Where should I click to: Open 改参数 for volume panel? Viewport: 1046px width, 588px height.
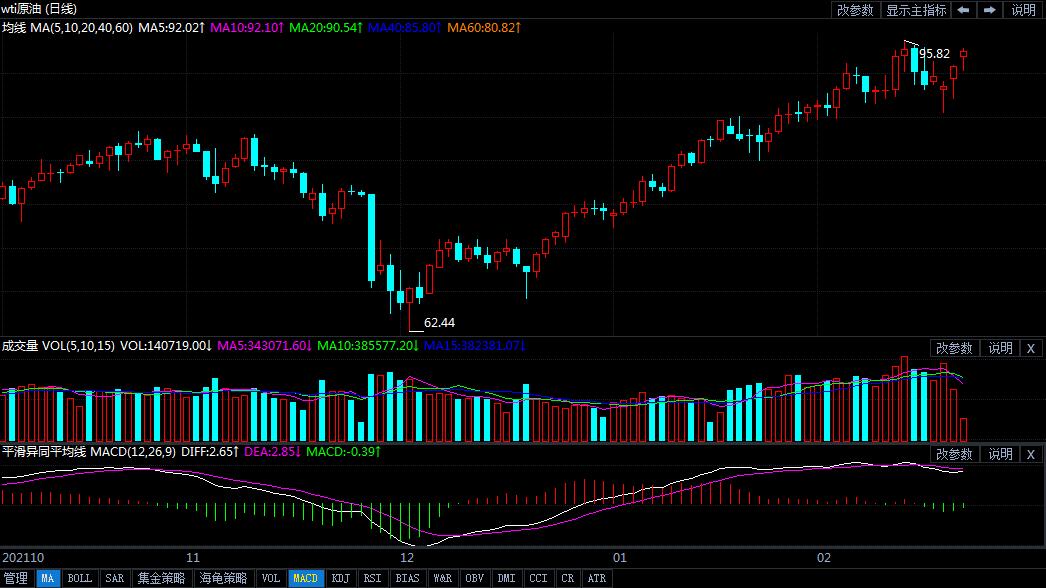[x=954, y=348]
